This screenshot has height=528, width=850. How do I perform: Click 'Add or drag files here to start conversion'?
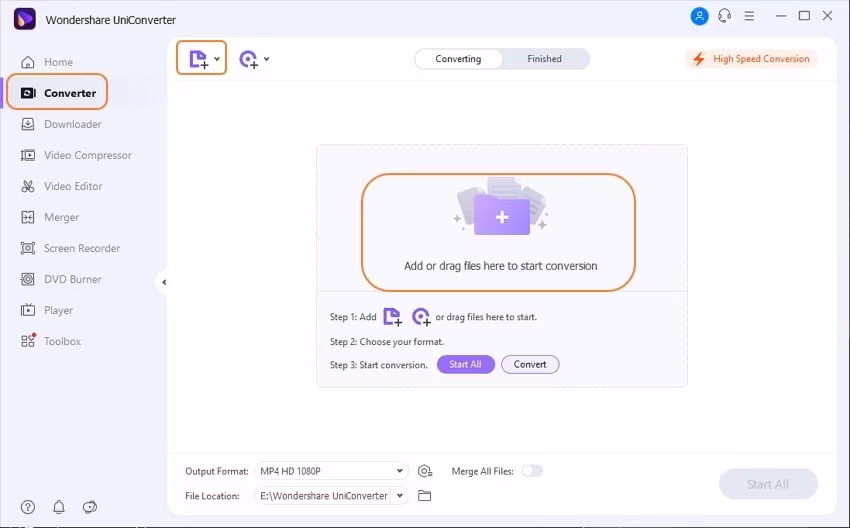tap(501, 266)
